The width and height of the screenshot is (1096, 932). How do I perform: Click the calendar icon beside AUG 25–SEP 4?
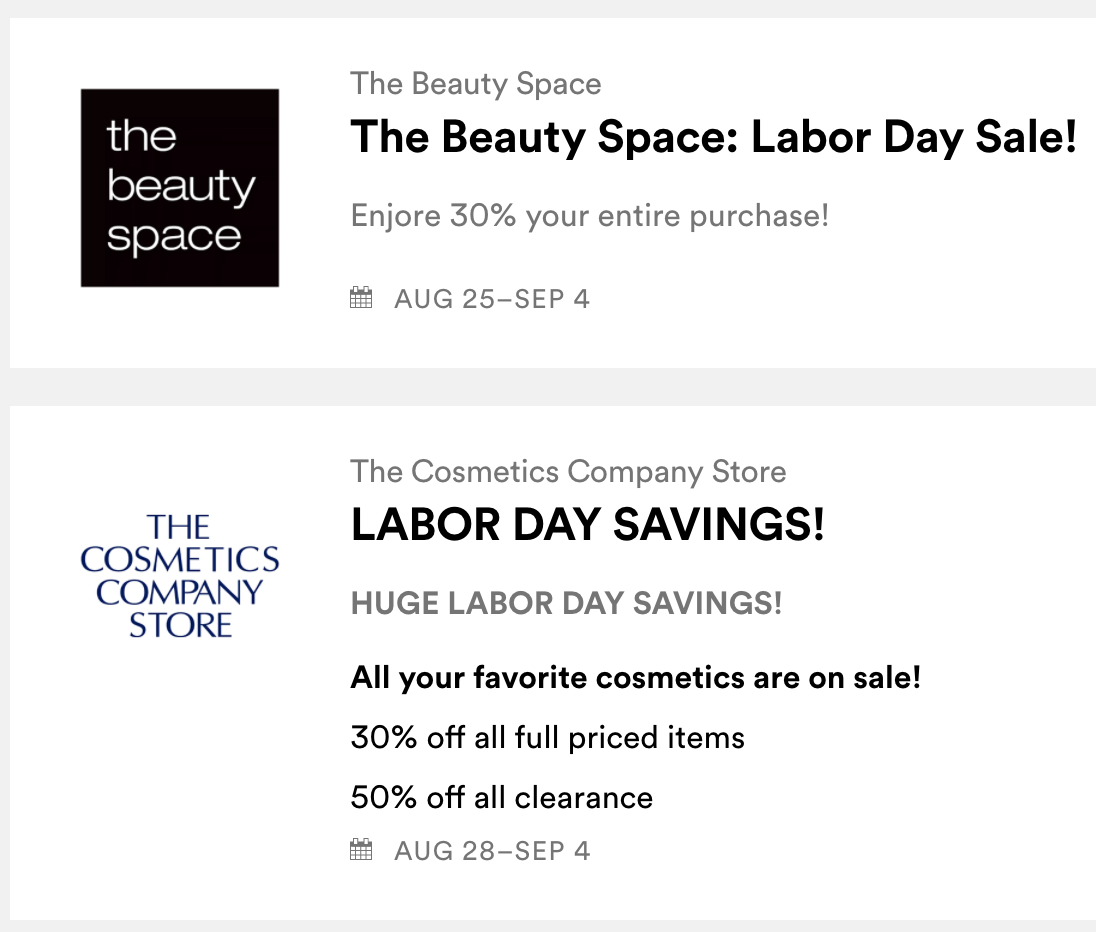tap(361, 297)
